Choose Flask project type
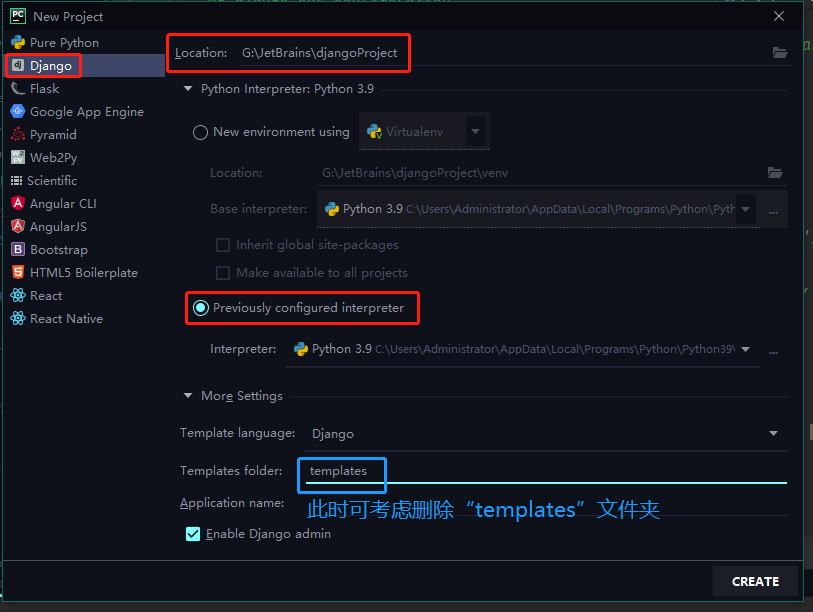813x612 pixels. coord(85,89)
